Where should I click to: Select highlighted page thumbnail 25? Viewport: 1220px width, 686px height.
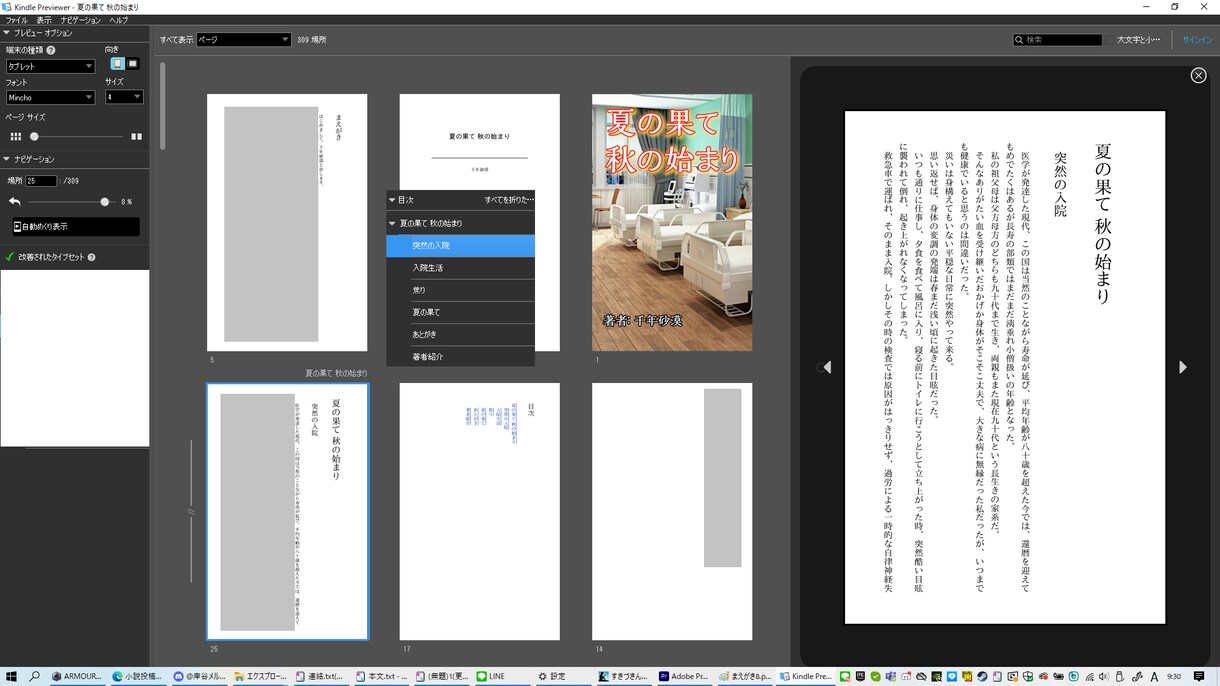point(287,512)
